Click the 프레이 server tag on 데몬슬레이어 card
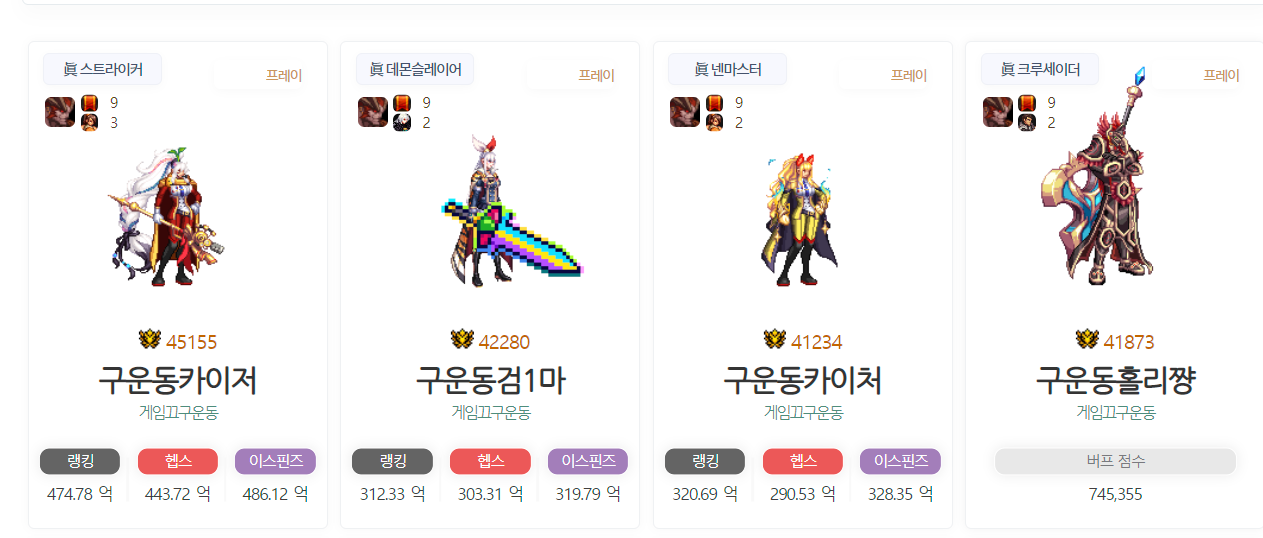The height and width of the screenshot is (538, 1263). pos(597,75)
